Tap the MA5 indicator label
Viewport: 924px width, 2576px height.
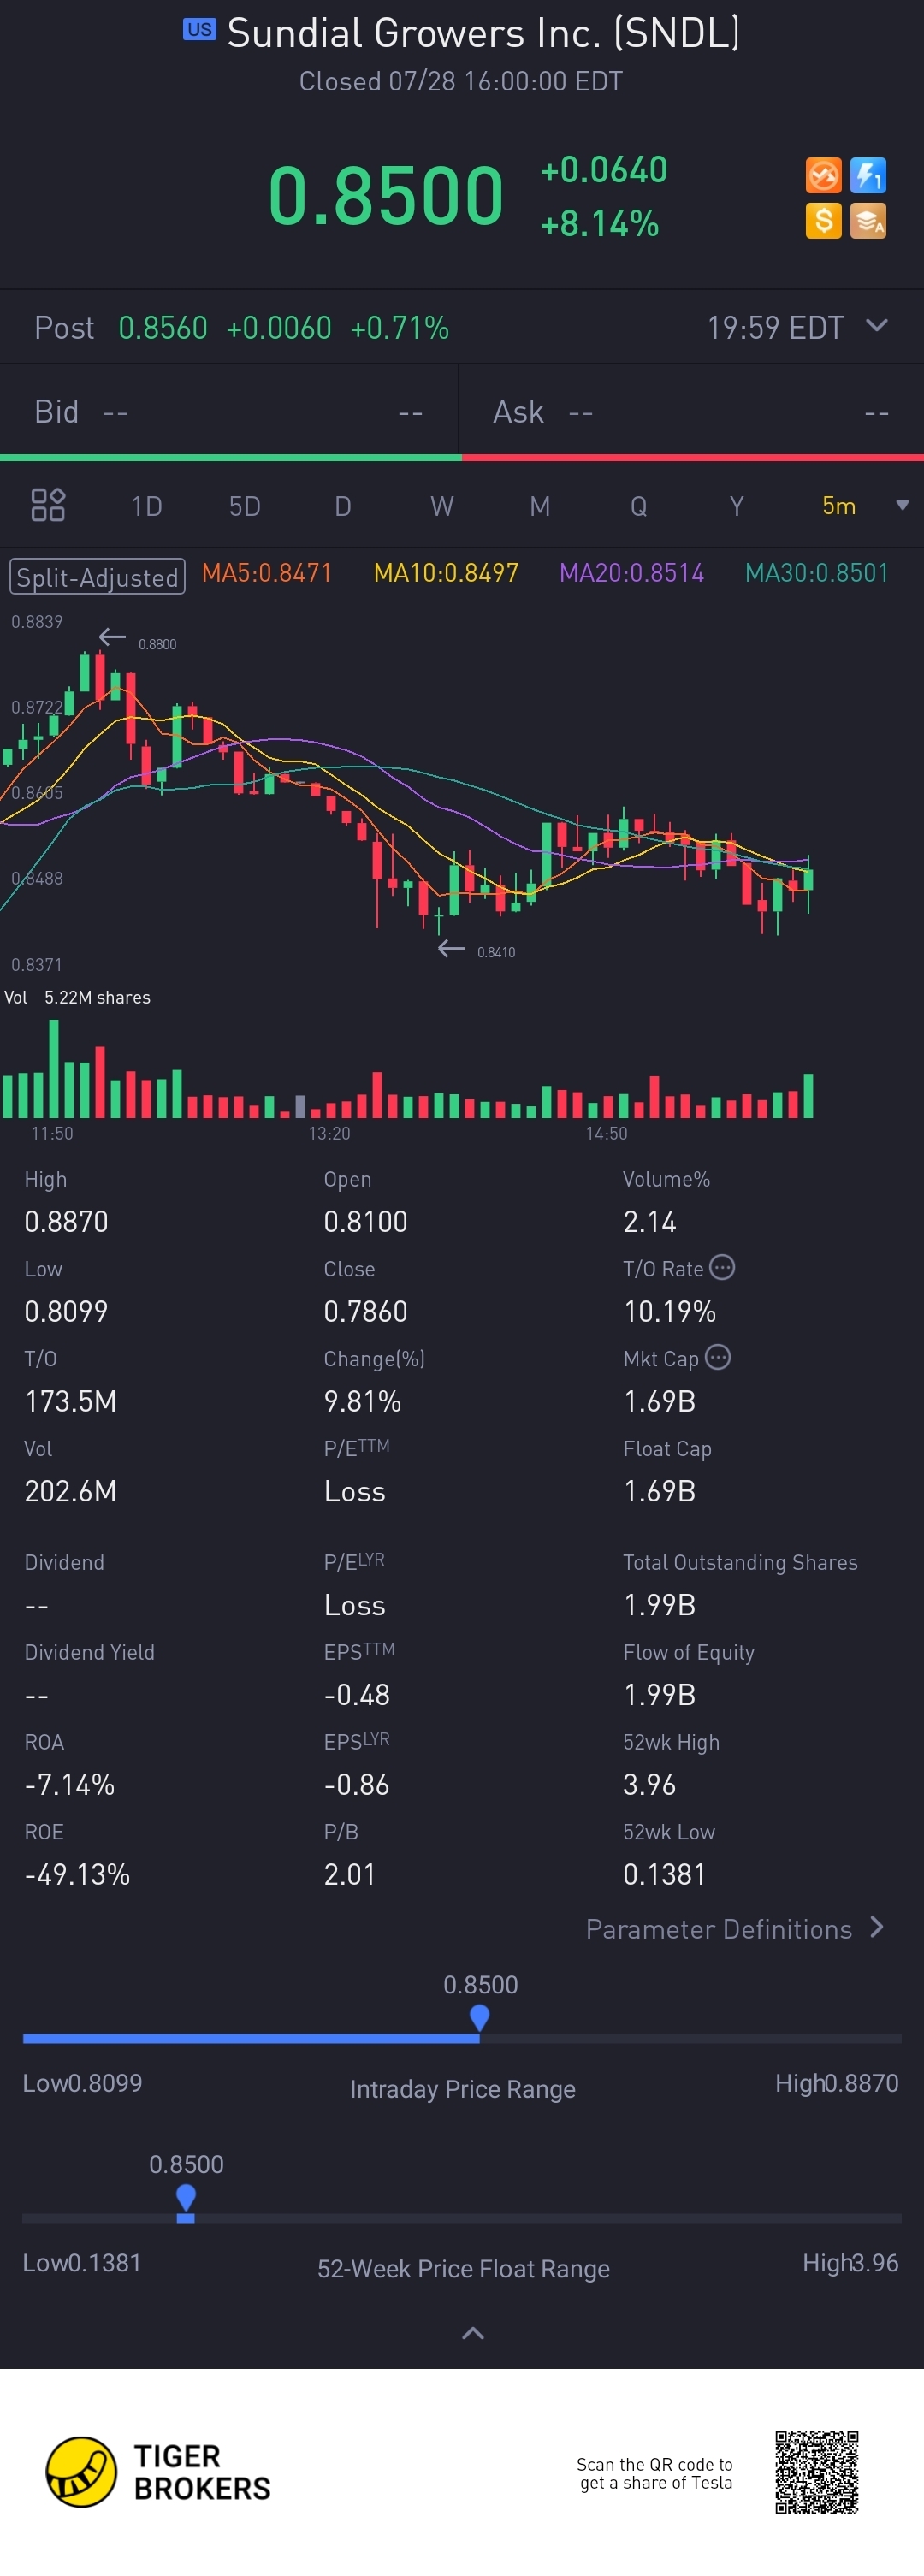pos(266,573)
